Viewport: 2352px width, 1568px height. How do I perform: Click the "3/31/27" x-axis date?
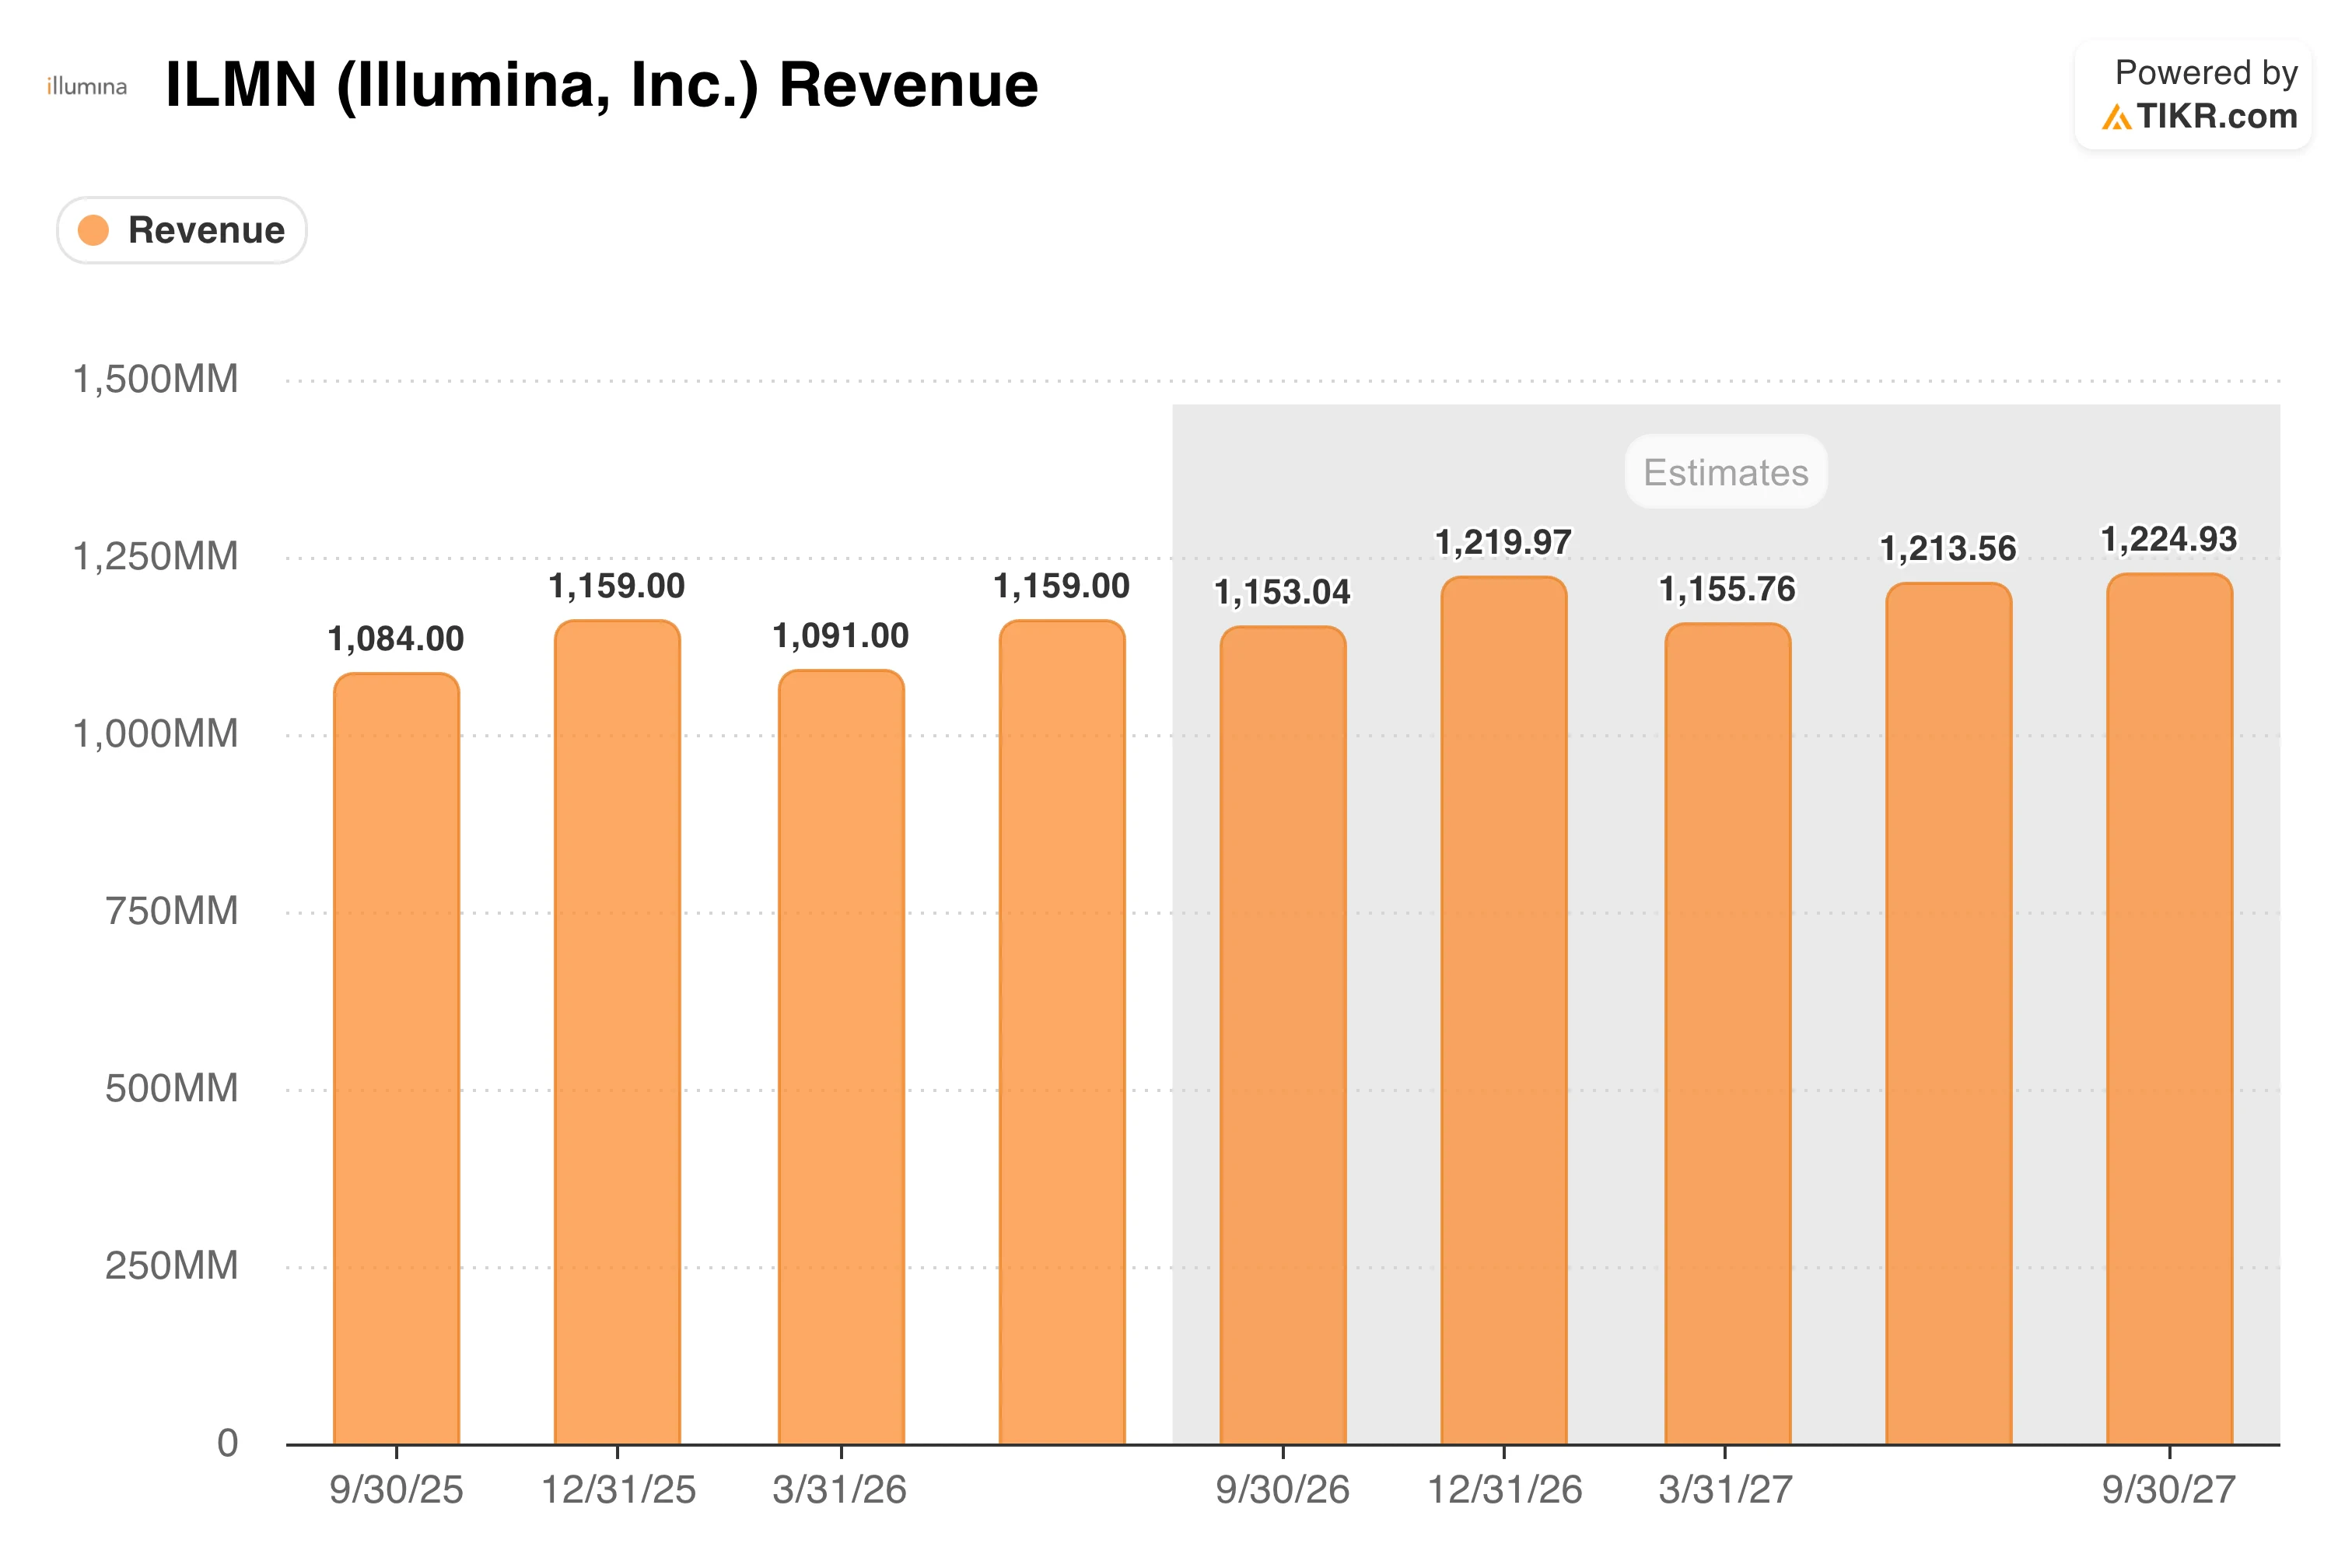point(1726,1490)
